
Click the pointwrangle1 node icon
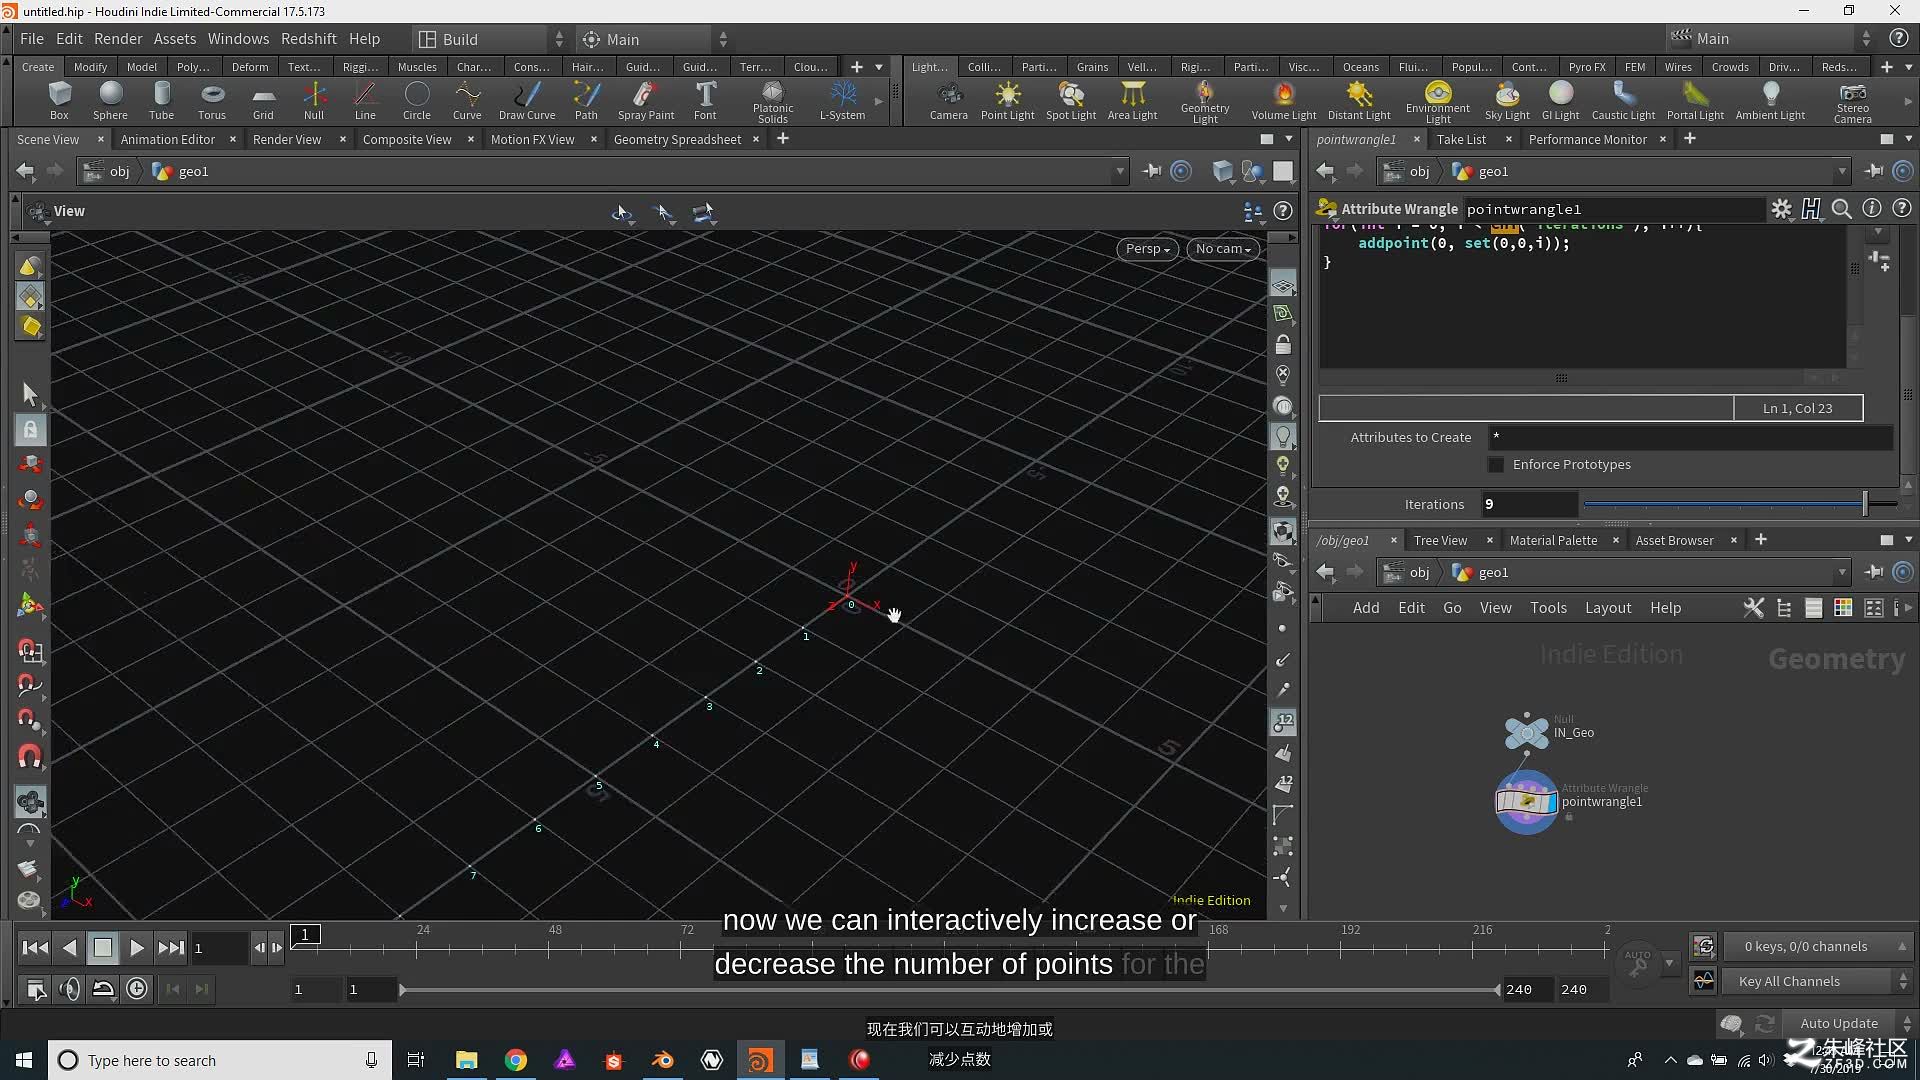[x=1526, y=801]
